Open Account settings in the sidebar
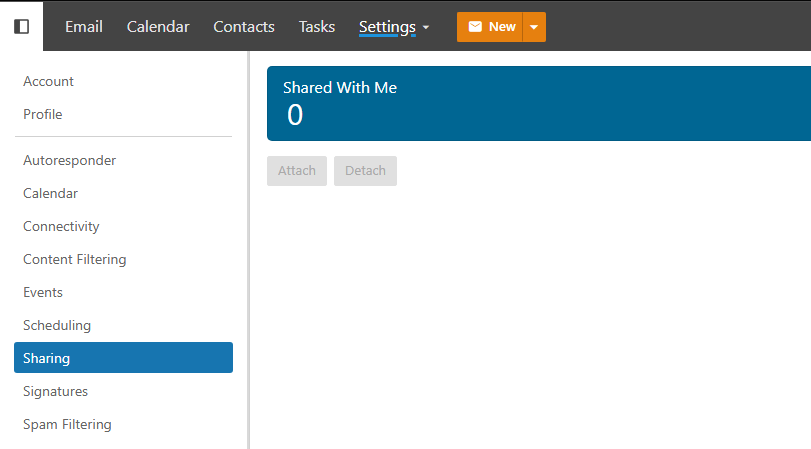The width and height of the screenshot is (811, 449). (x=49, y=81)
